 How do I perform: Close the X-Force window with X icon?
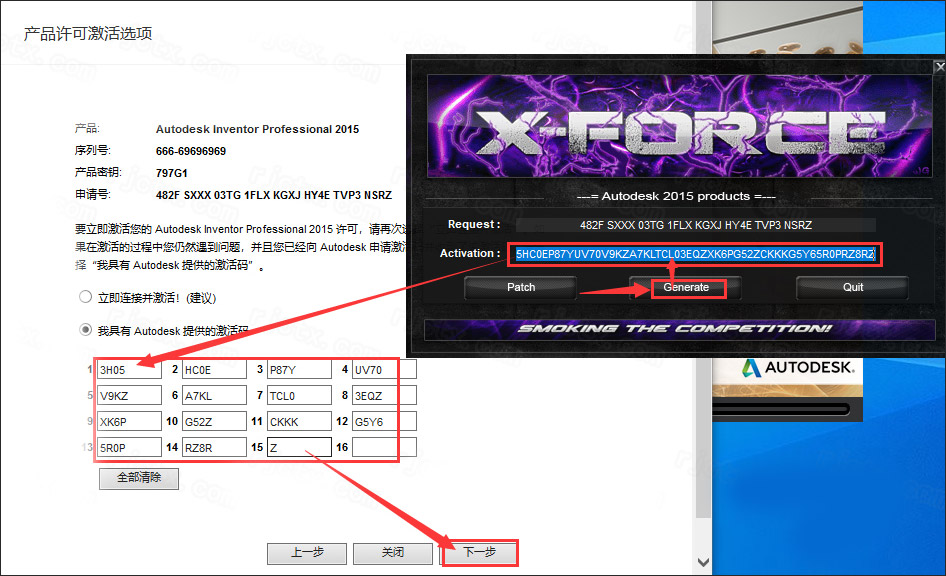point(939,67)
